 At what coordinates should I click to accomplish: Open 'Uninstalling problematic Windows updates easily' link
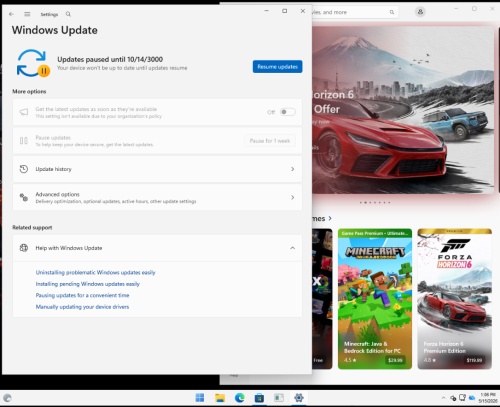95,272
